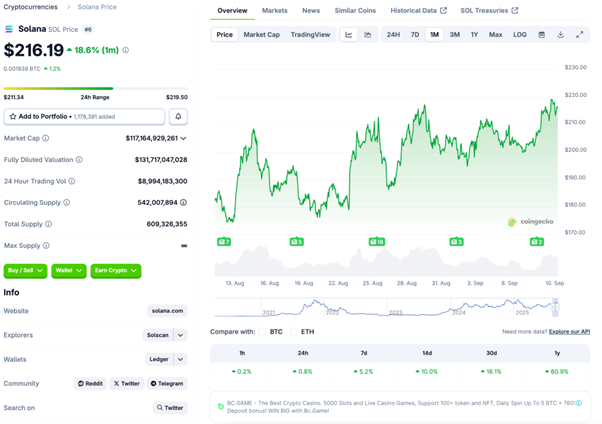Switch to the News tab

[311, 11]
